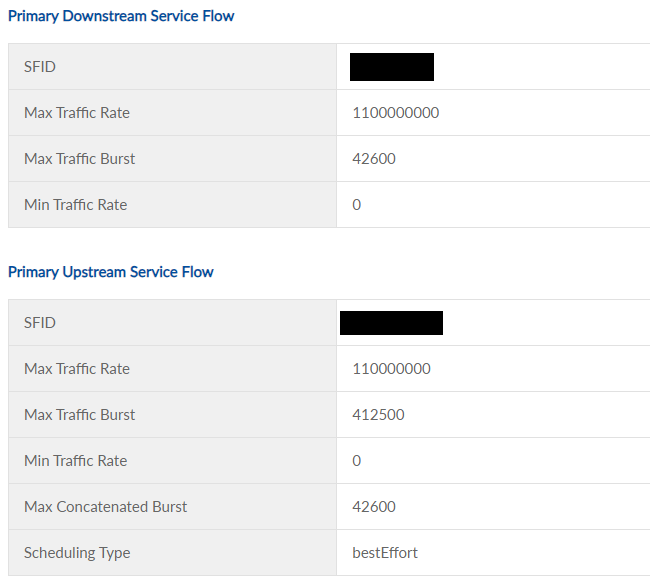Click the 1100000000 downstream rate value
The width and height of the screenshot is (650, 584).
coord(396,113)
